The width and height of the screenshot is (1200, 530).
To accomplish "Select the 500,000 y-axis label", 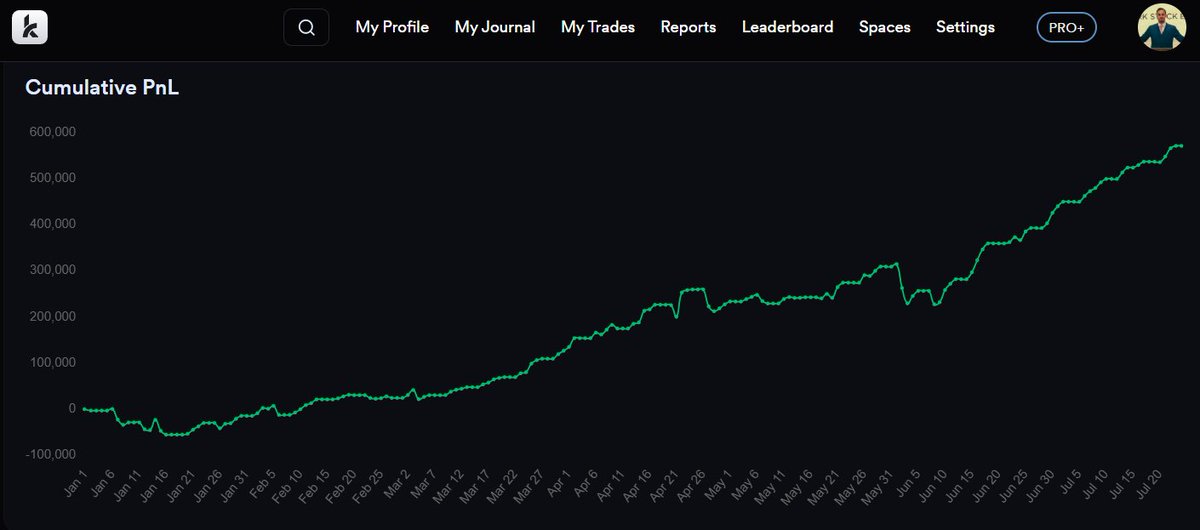I will (x=53, y=178).
